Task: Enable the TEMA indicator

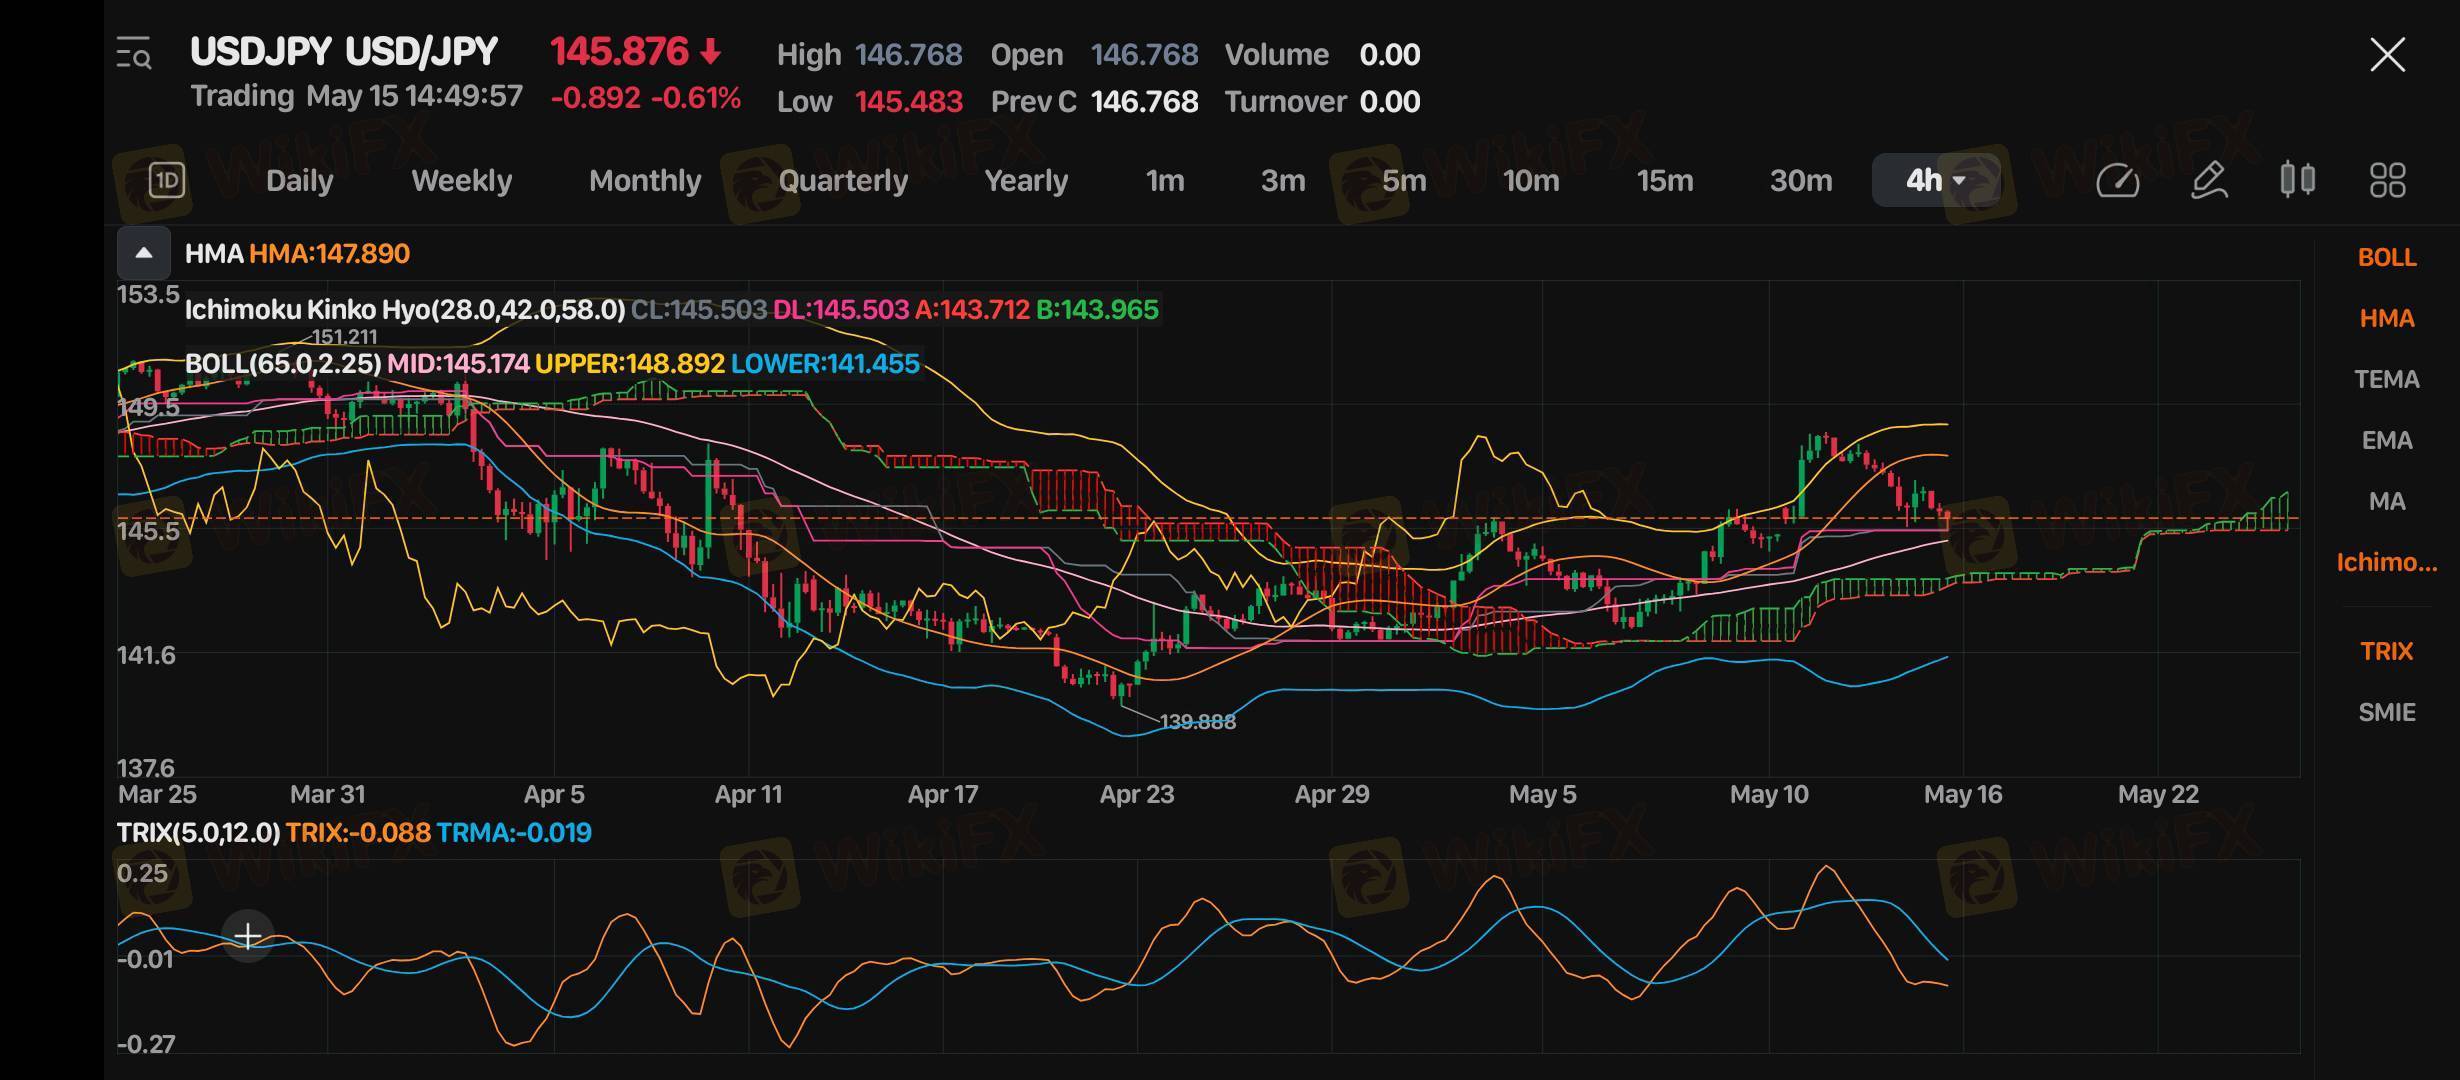Action: tap(2386, 379)
